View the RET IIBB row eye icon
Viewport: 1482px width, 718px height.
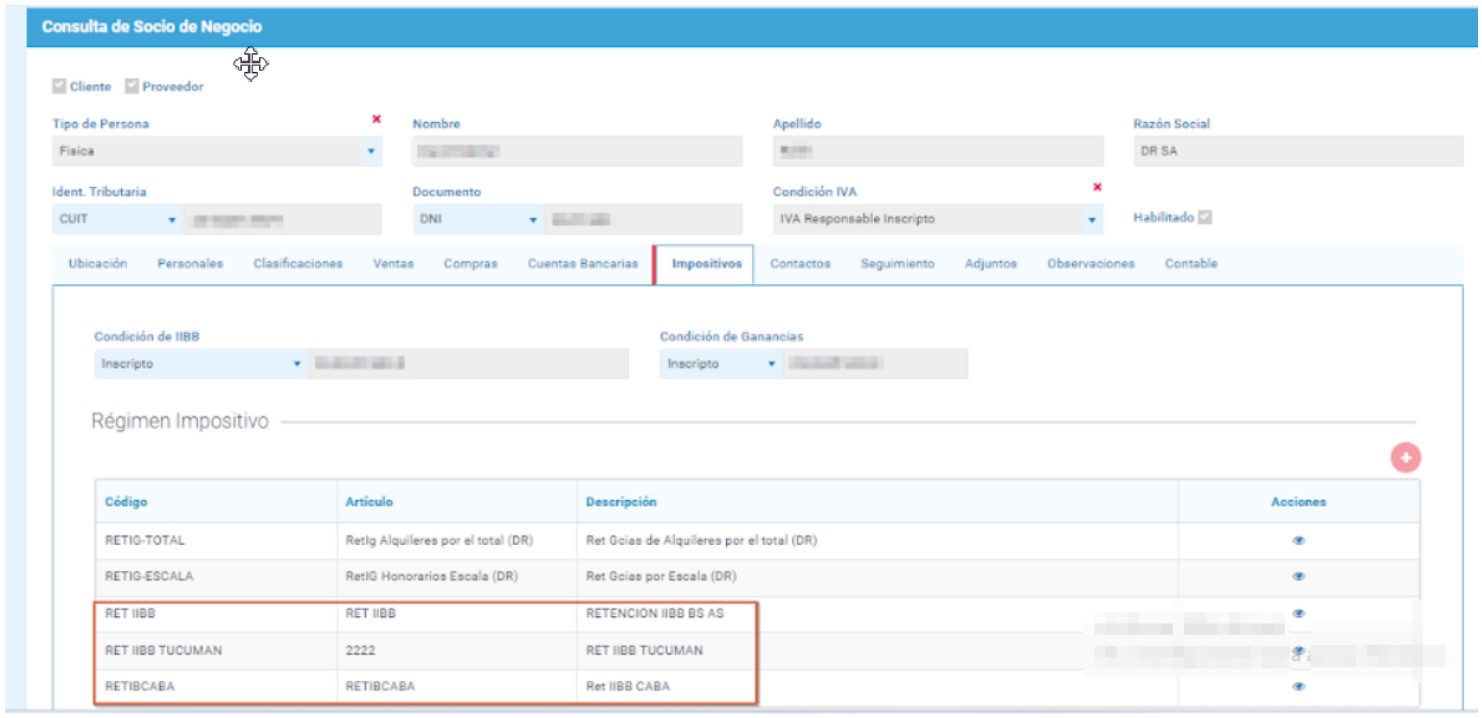click(1299, 613)
